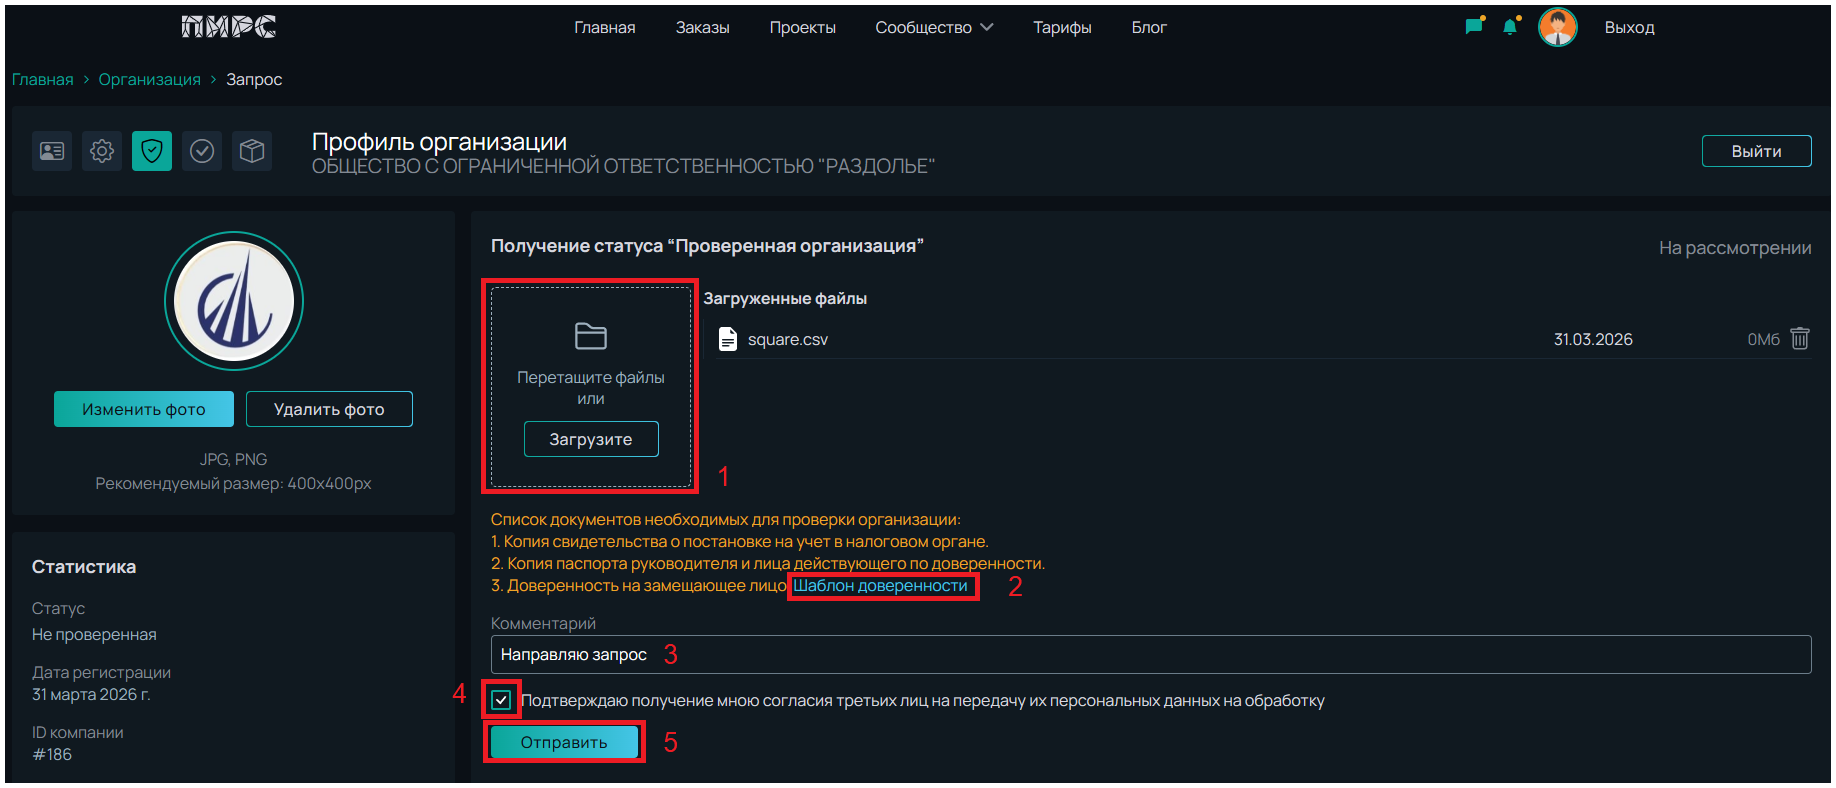Select the shield verification icon
1836x788 pixels.
point(152,151)
